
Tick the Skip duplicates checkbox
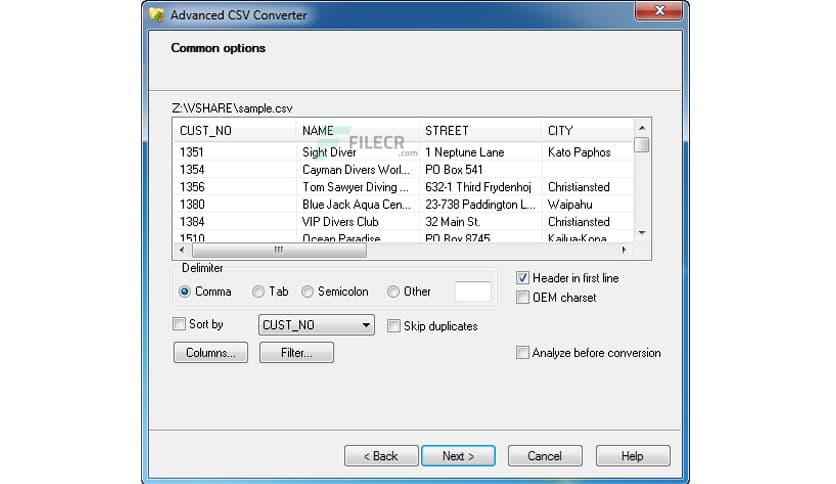click(393, 326)
